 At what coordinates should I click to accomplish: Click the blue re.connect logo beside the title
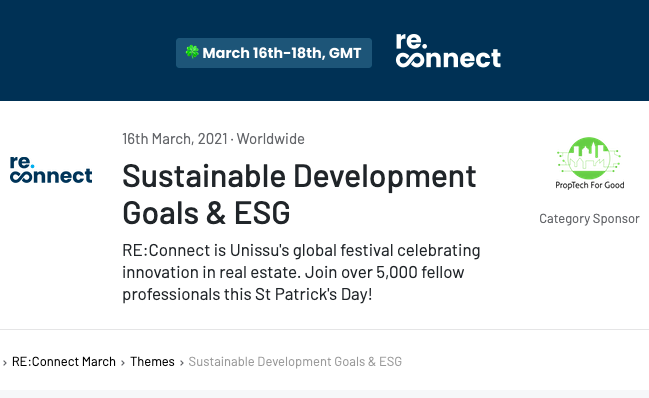click(x=51, y=170)
